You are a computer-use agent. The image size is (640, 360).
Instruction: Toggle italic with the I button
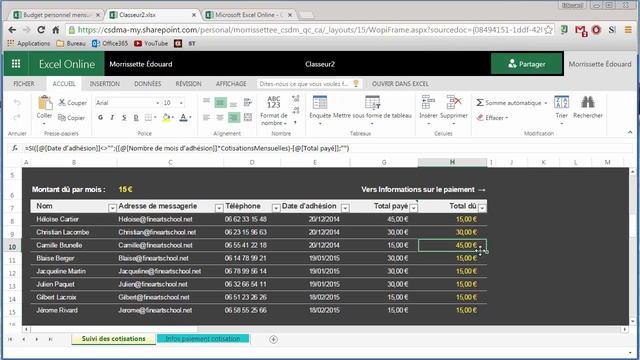(112, 118)
